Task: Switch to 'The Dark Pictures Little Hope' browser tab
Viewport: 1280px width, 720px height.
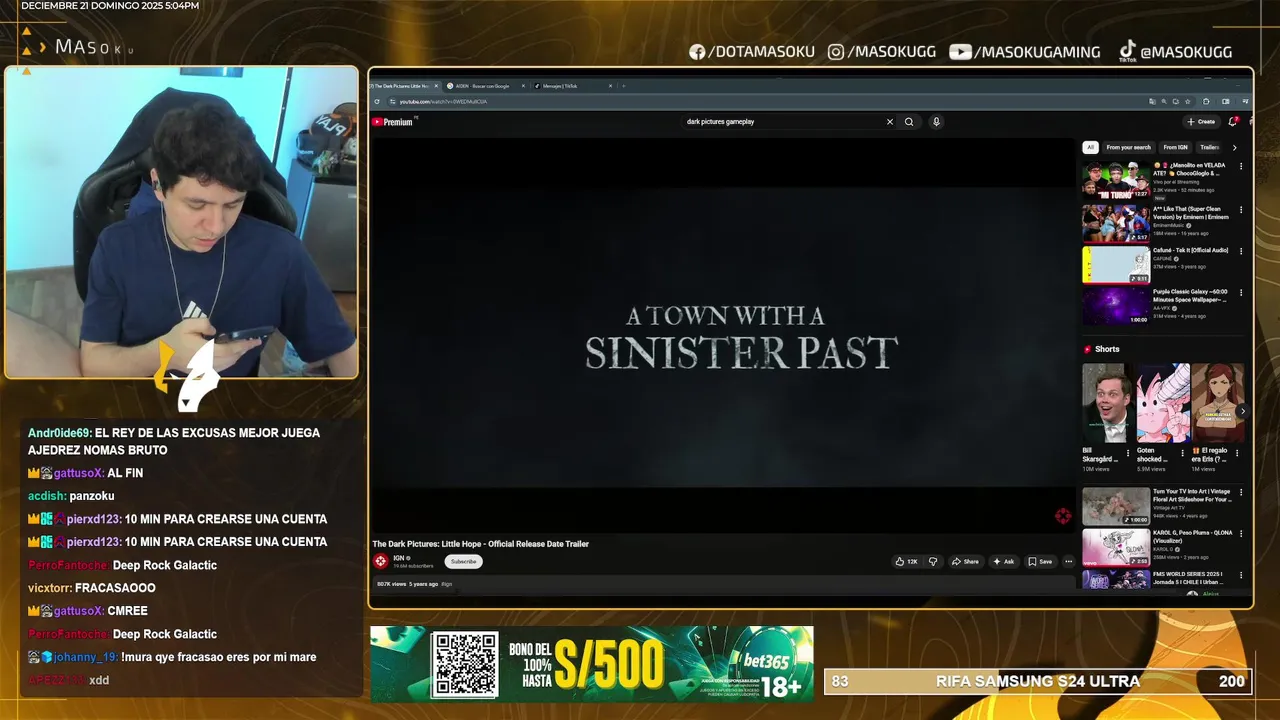Action: pos(400,86)
